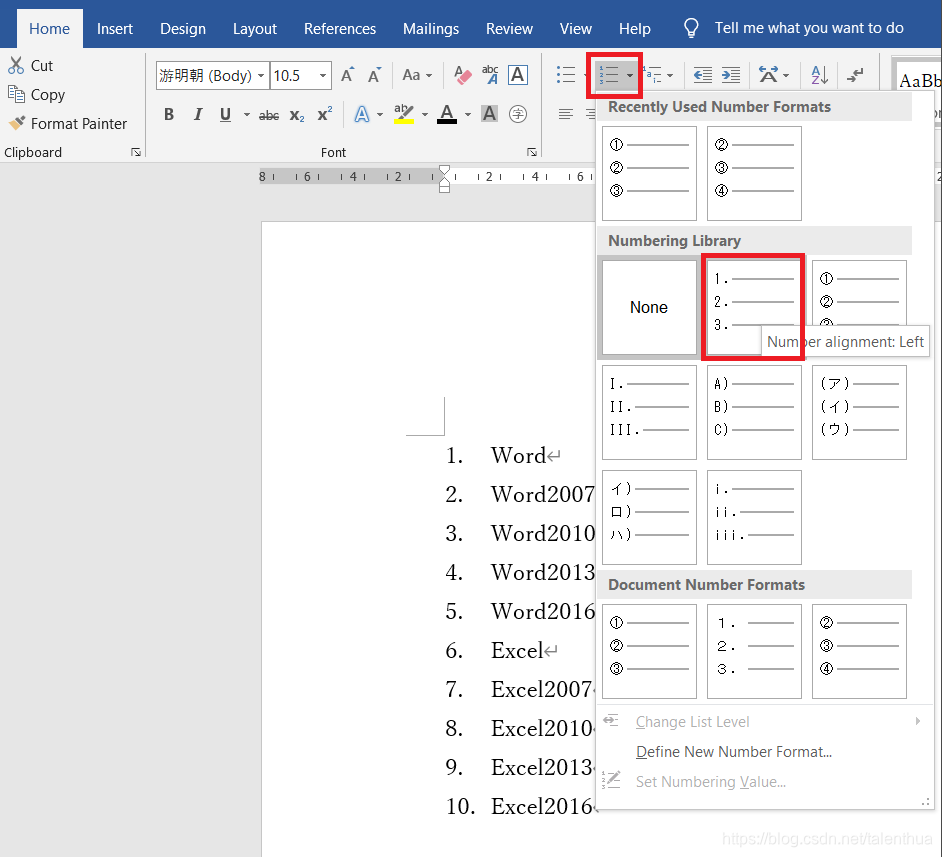Select the 1. 2. 3. format in Numbering Library
The image size is (942, 857).
tap(754, 307)
